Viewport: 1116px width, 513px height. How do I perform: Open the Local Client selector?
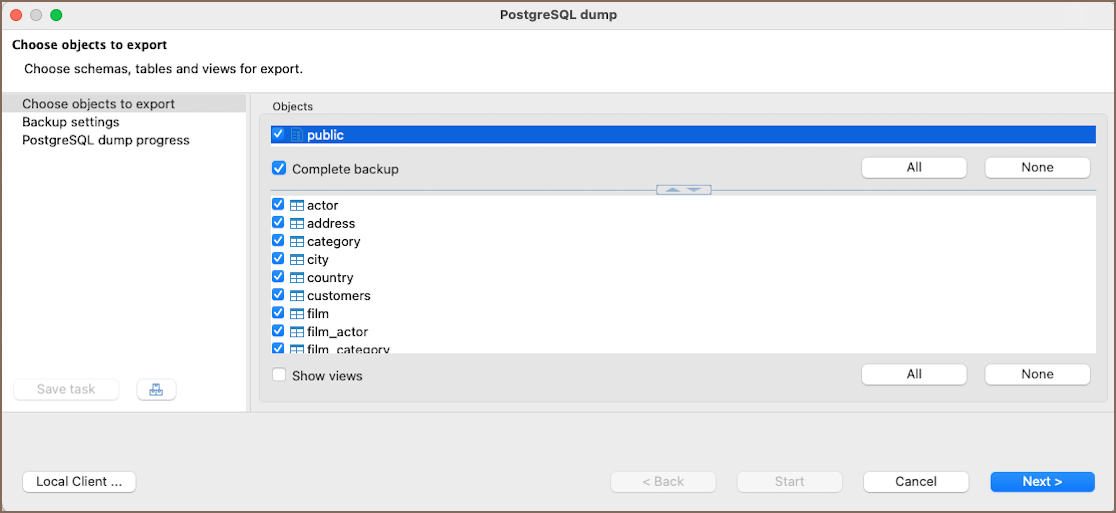79,482
